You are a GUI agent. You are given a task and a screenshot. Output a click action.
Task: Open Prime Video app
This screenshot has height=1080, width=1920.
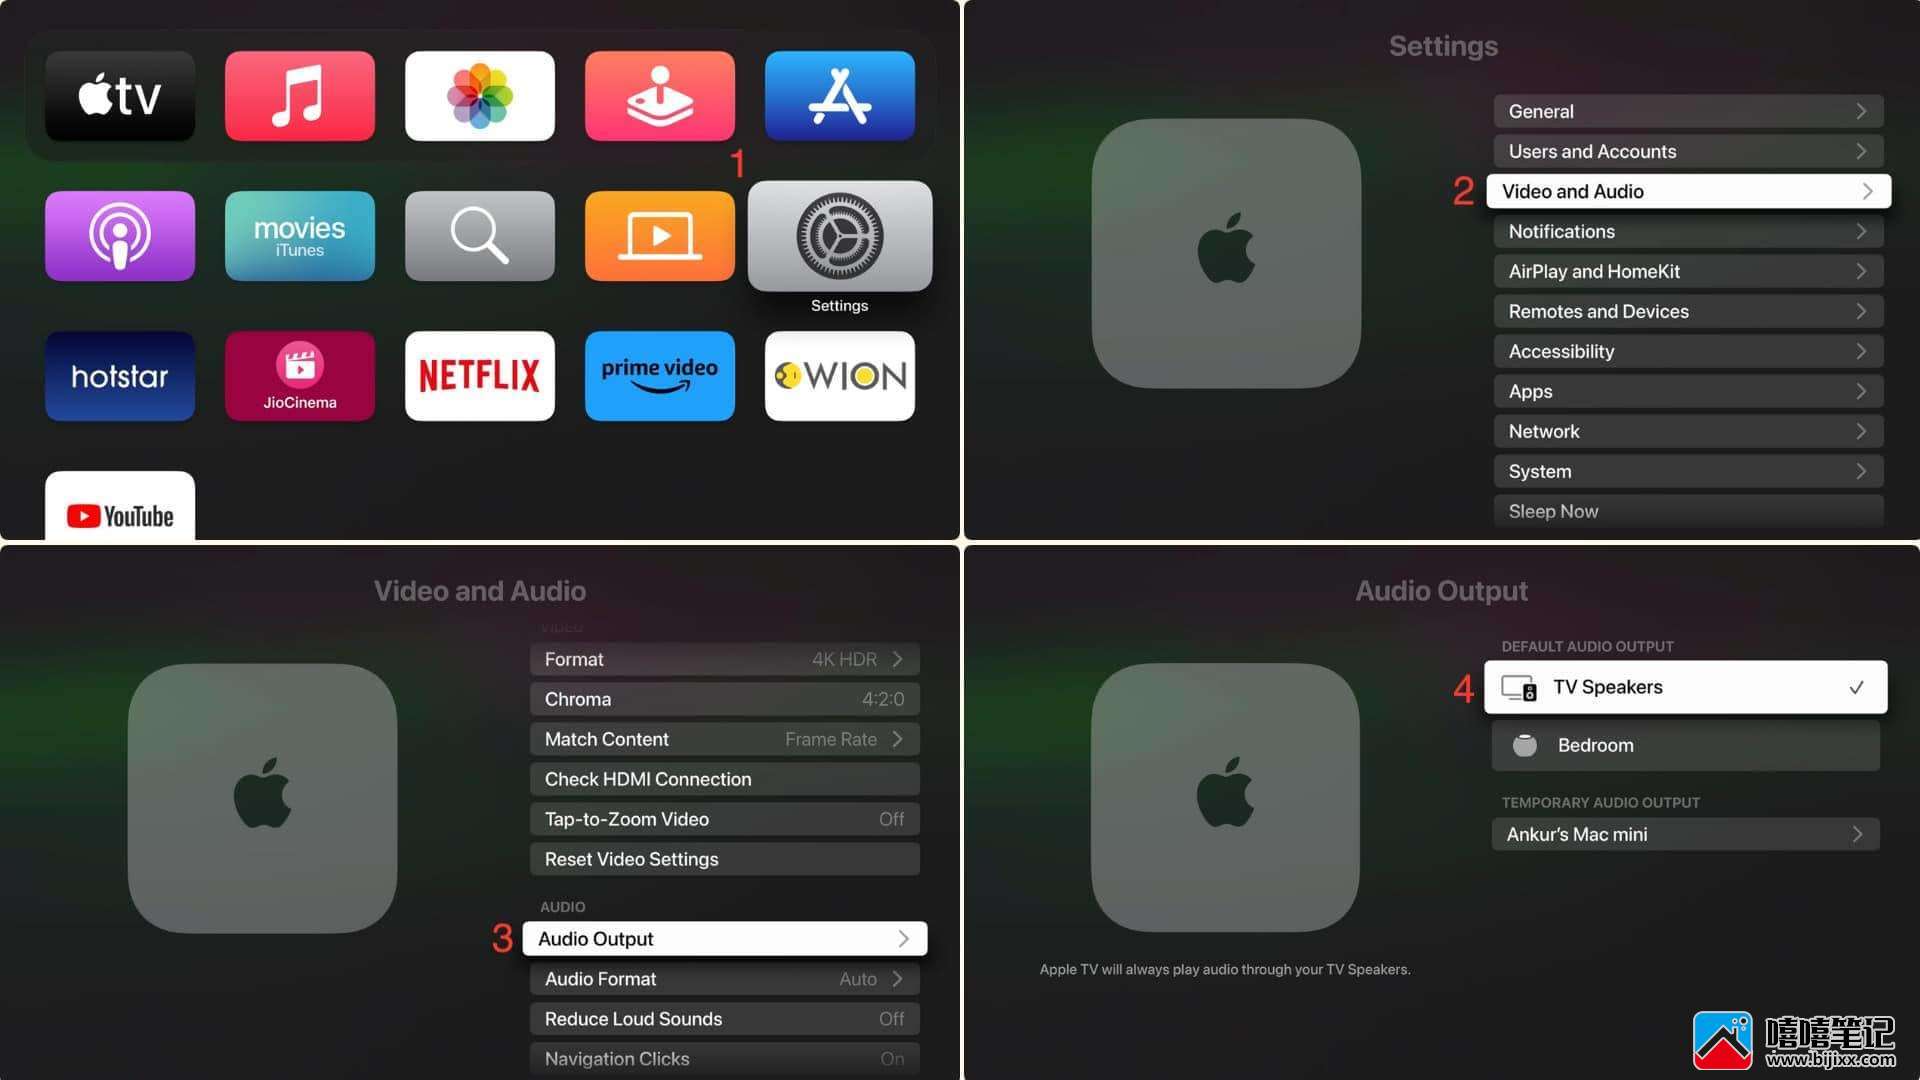[659, 373]
